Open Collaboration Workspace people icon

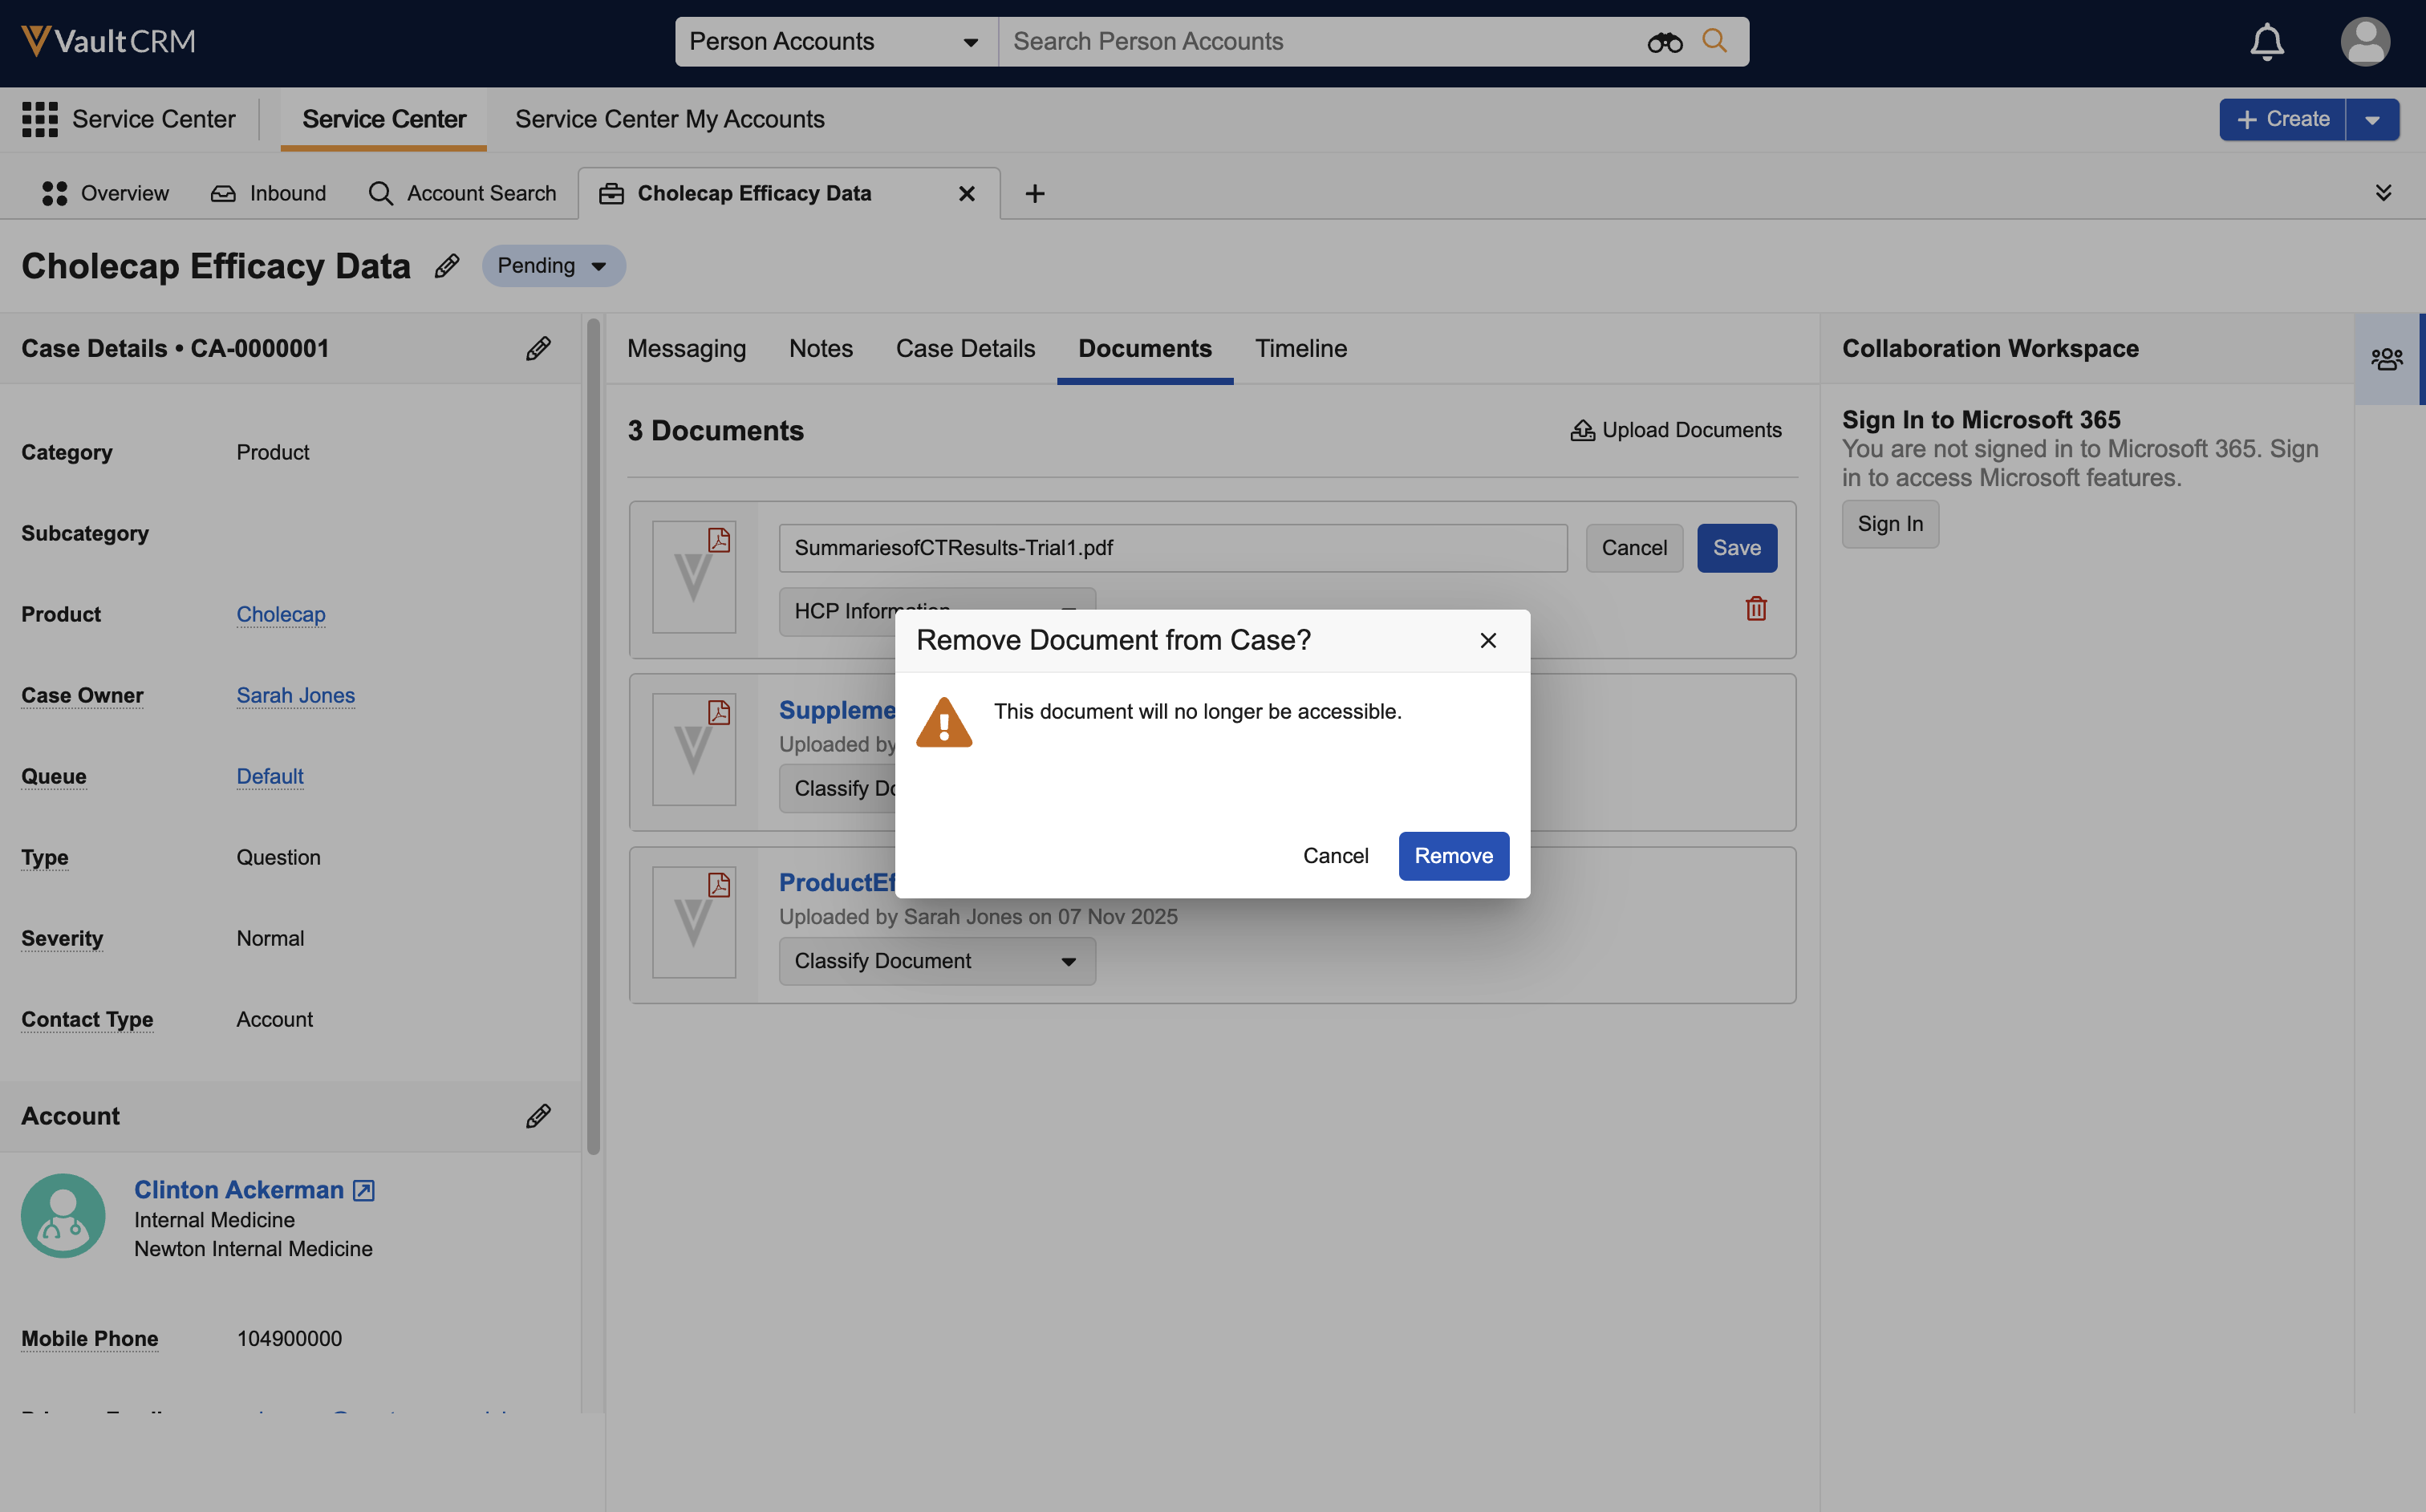[x=2386, y=359]
